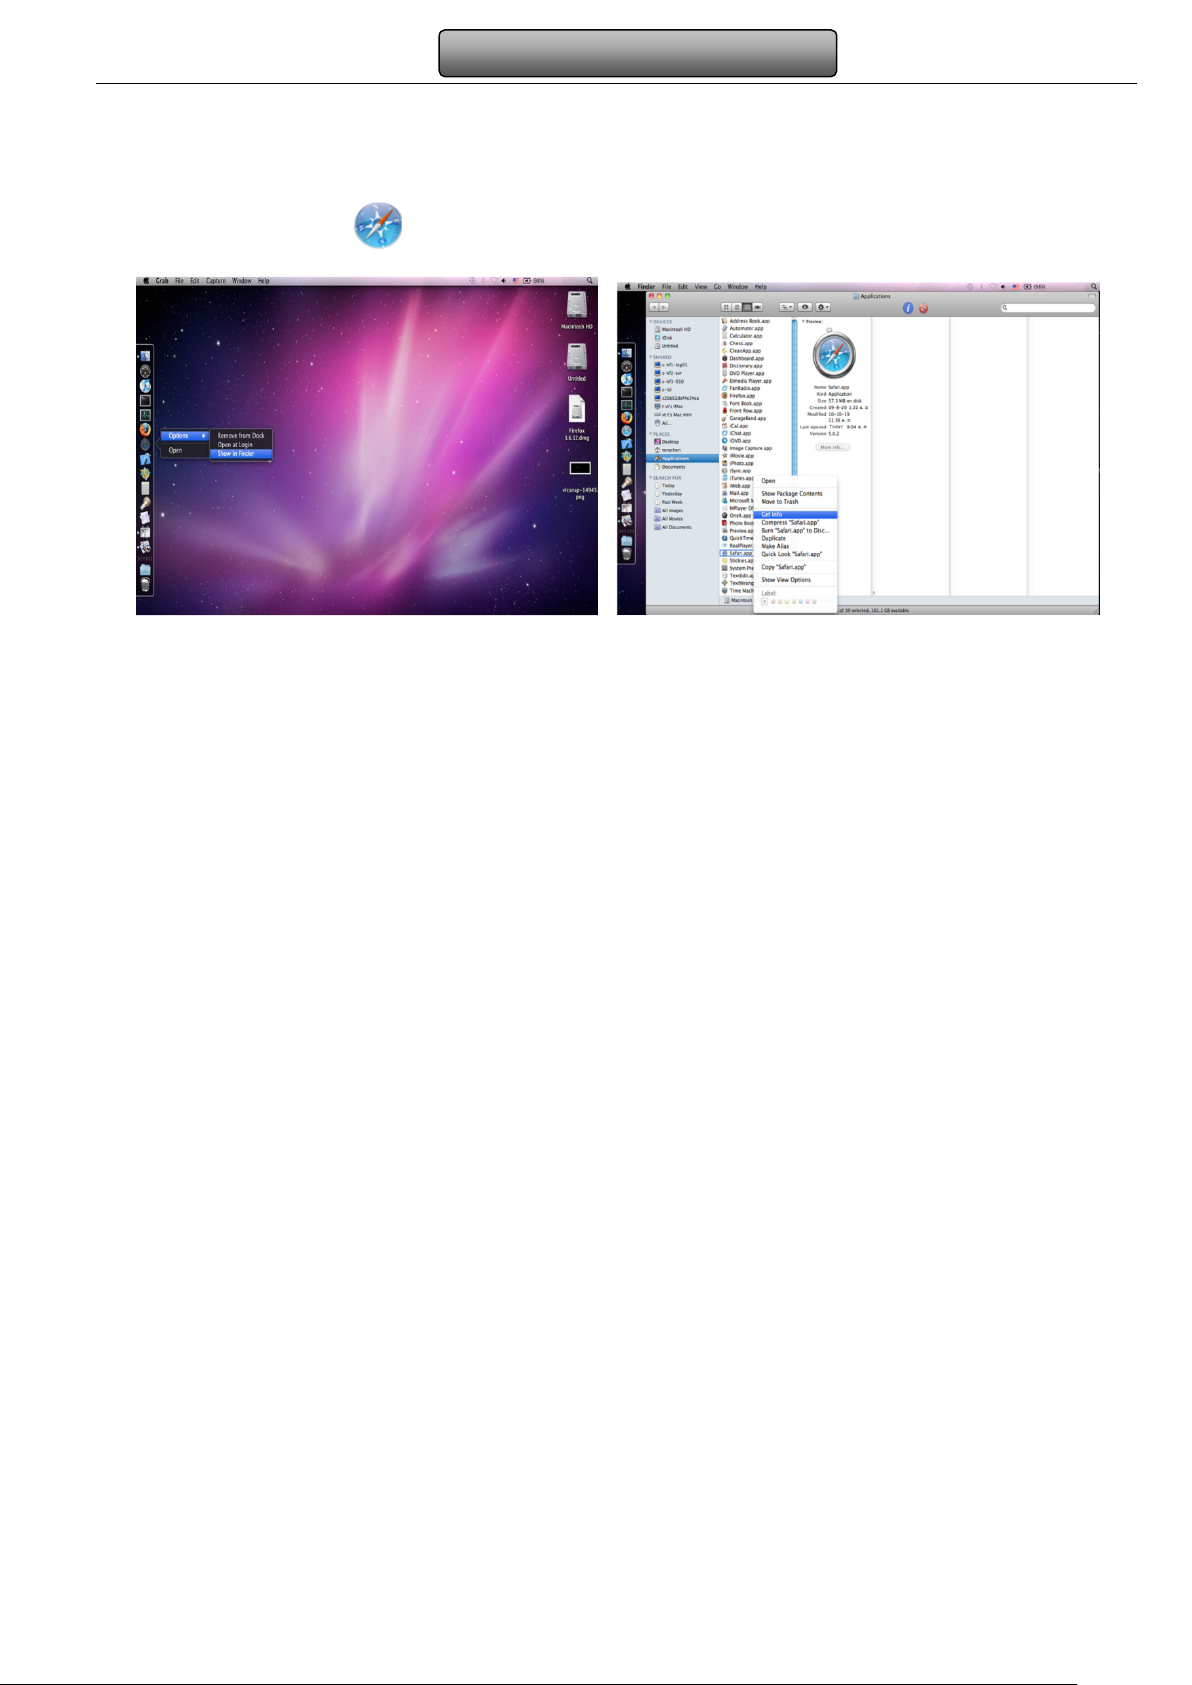The image size is (1192, 1685).
Task: Click the blue info icon in Finder toolbar
Action: pos(908,308)
